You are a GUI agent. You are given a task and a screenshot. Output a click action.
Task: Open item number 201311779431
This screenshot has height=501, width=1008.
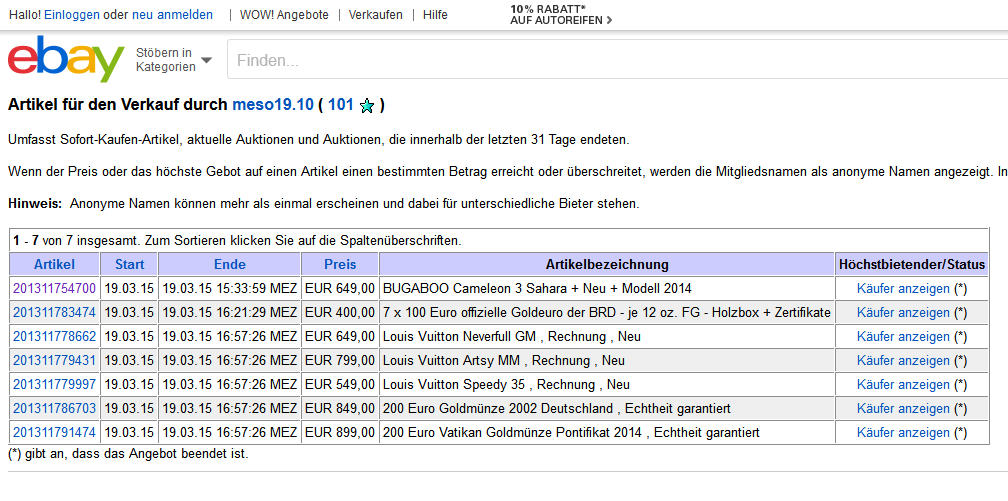[55, 360]
